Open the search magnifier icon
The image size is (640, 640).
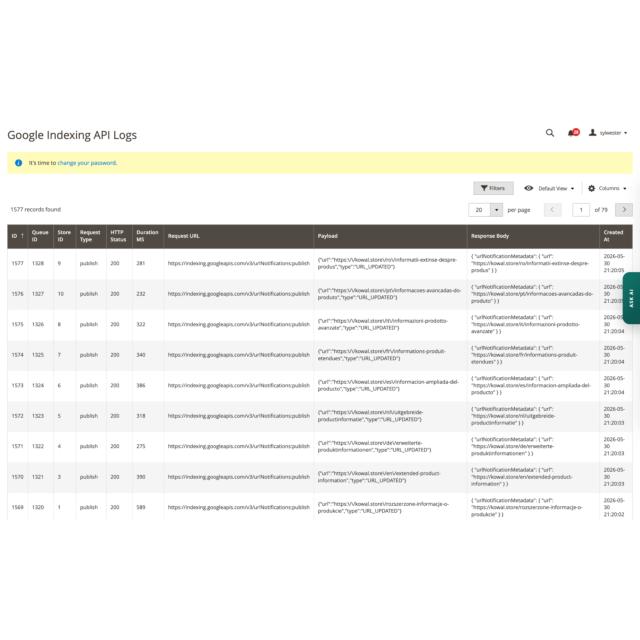click(550, 133)
